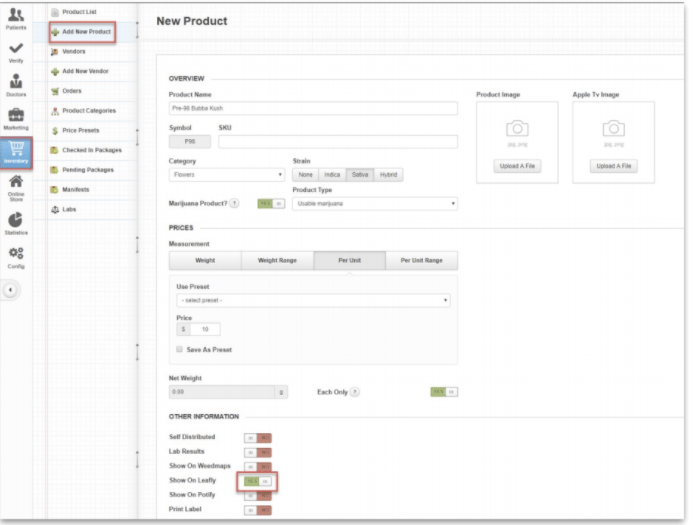694x525 pixels.
Task: Open the Patients section icon
Action: [16, 15]
